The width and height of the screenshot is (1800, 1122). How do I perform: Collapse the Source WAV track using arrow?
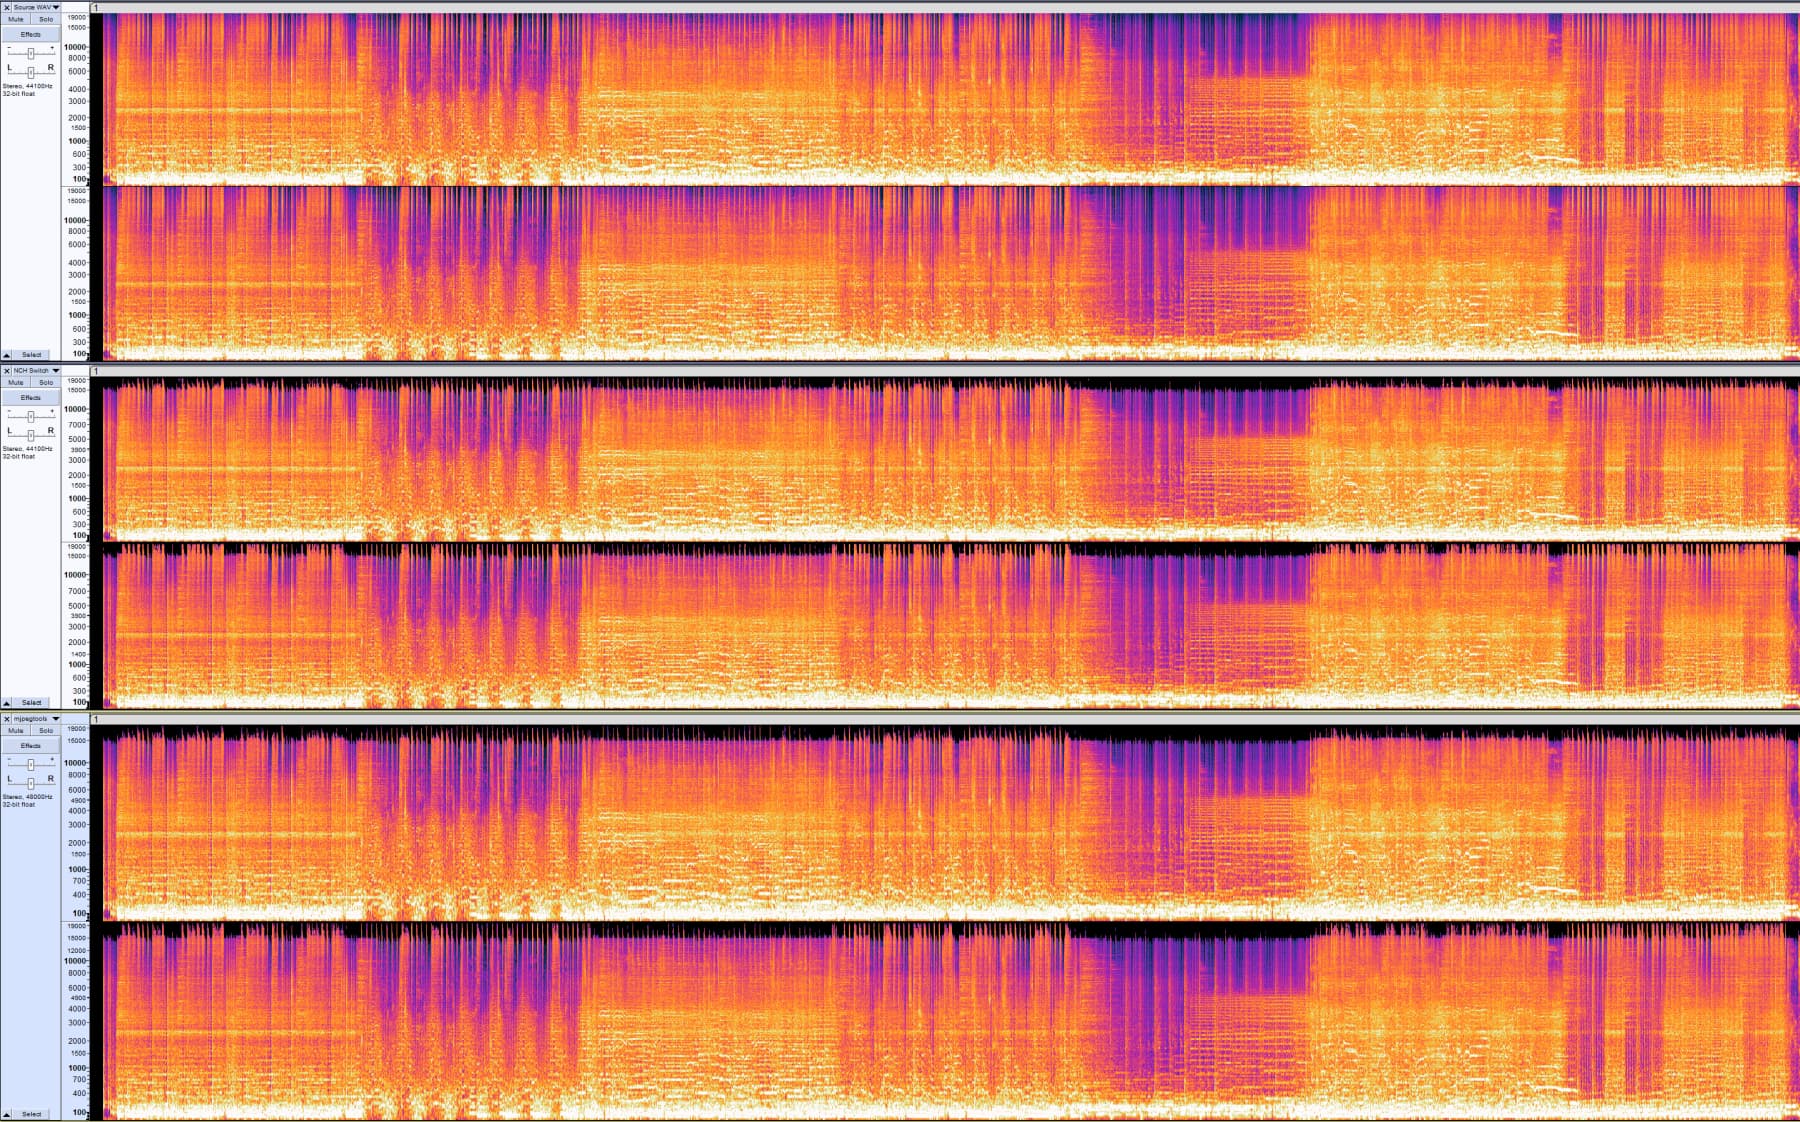tap(7, 355)
